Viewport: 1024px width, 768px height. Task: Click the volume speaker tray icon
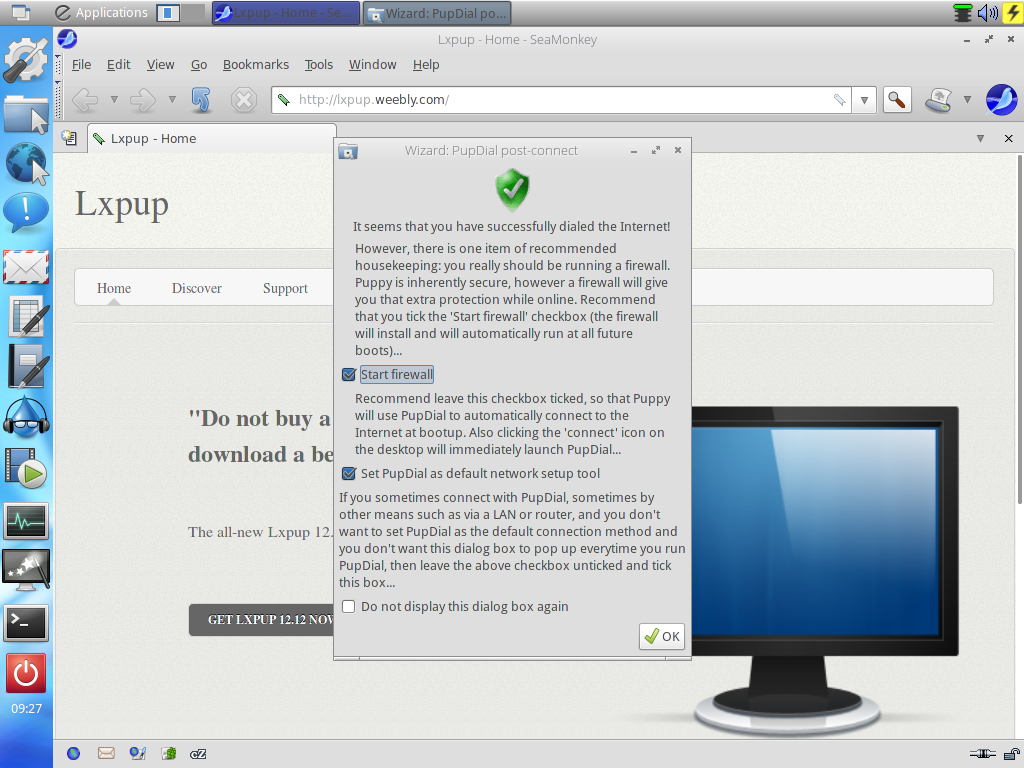(987, 12)
